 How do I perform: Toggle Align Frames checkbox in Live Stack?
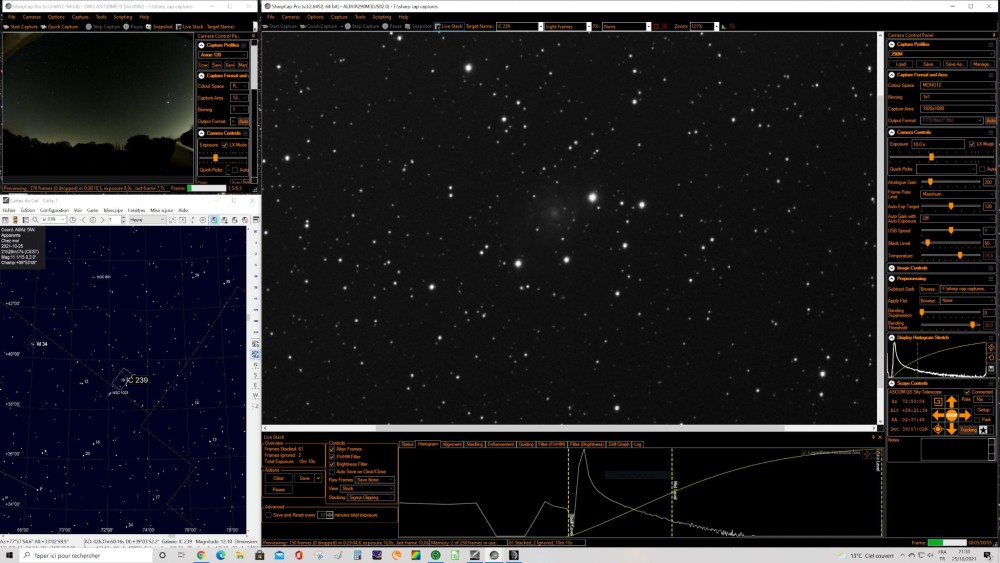coord(332,450)
